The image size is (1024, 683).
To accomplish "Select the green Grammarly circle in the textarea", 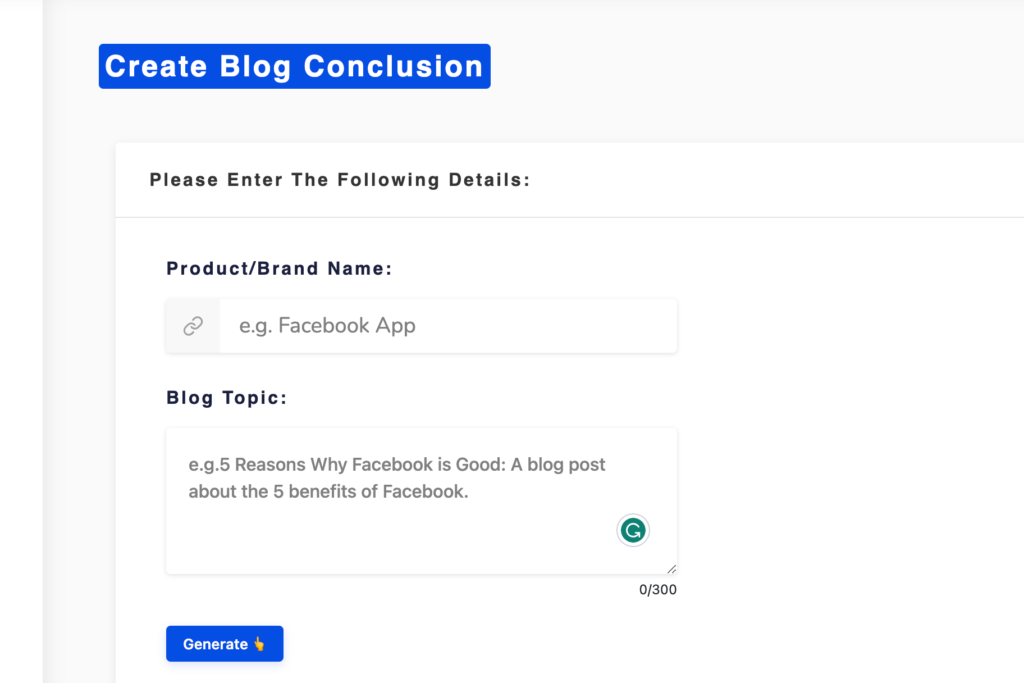I will coord(632,530).
